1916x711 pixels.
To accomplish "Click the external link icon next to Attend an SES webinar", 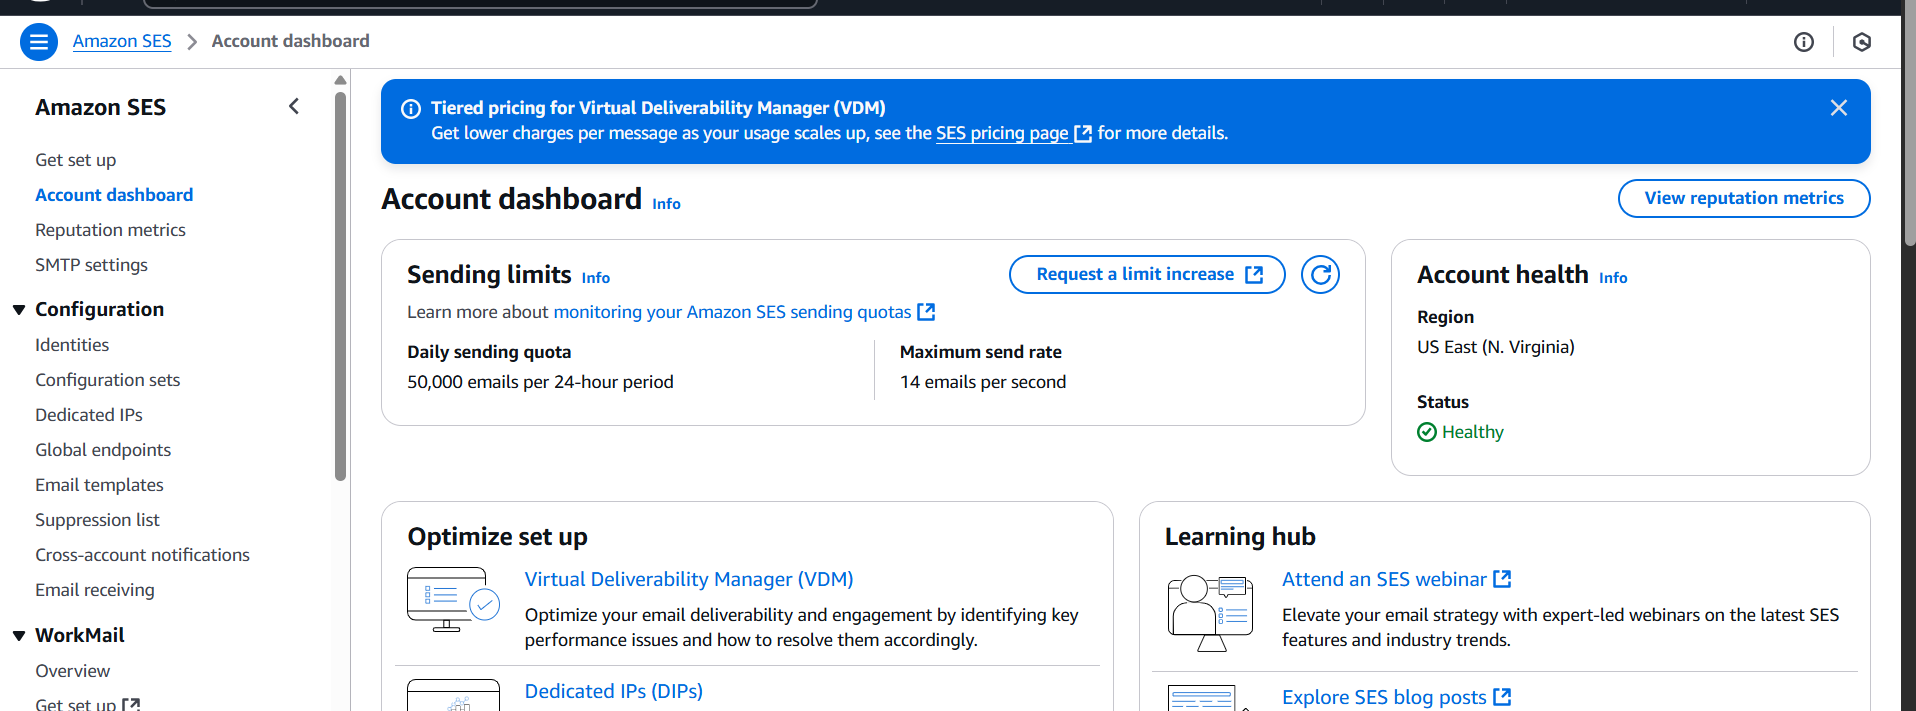I will (1502, 579).
